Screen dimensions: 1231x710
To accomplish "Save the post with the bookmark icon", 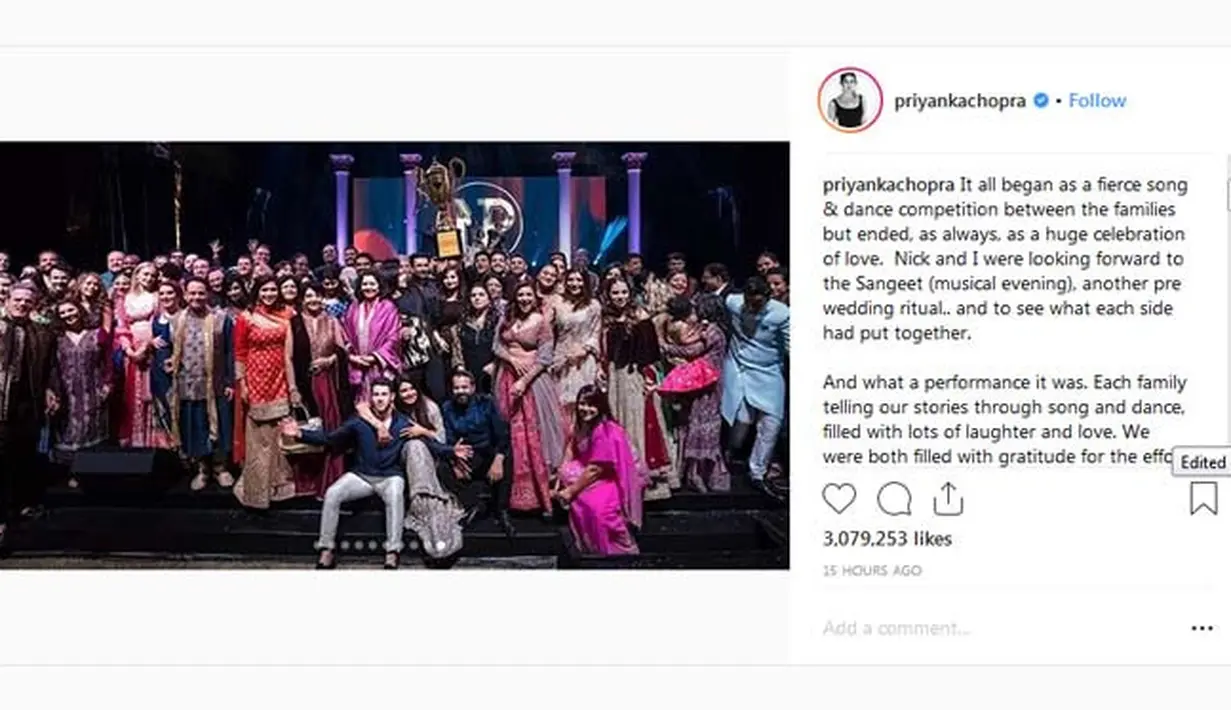I will click(1203, 498).
